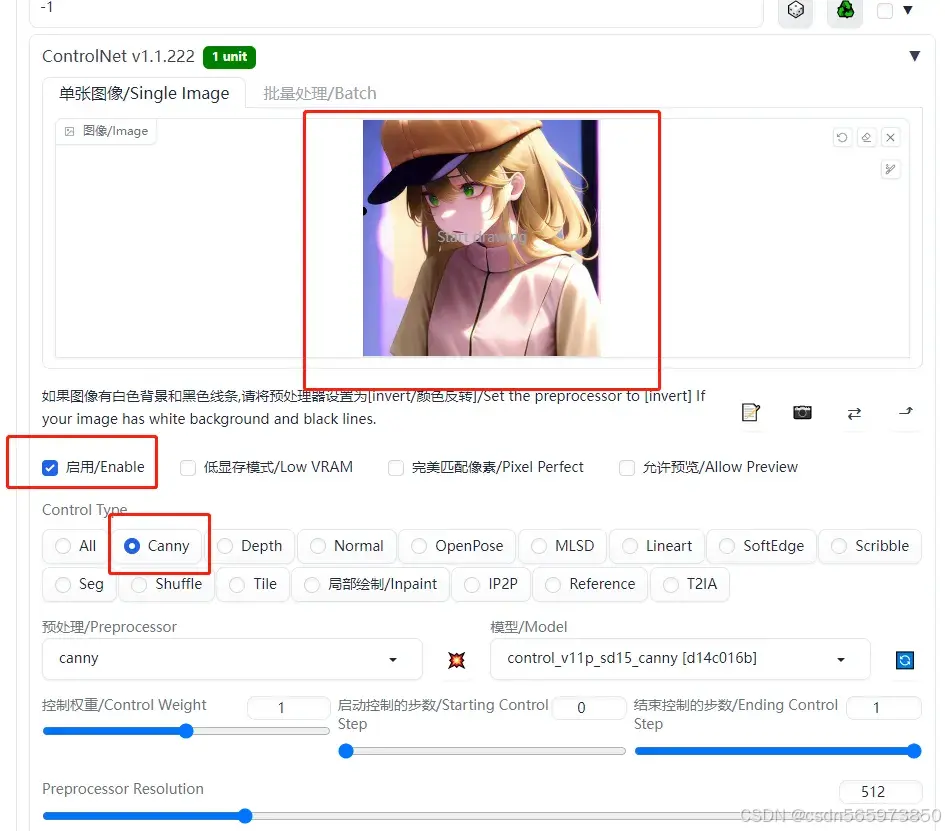
Task: Send dimensions using the upward arrow icon
Action: pos(904,412)
